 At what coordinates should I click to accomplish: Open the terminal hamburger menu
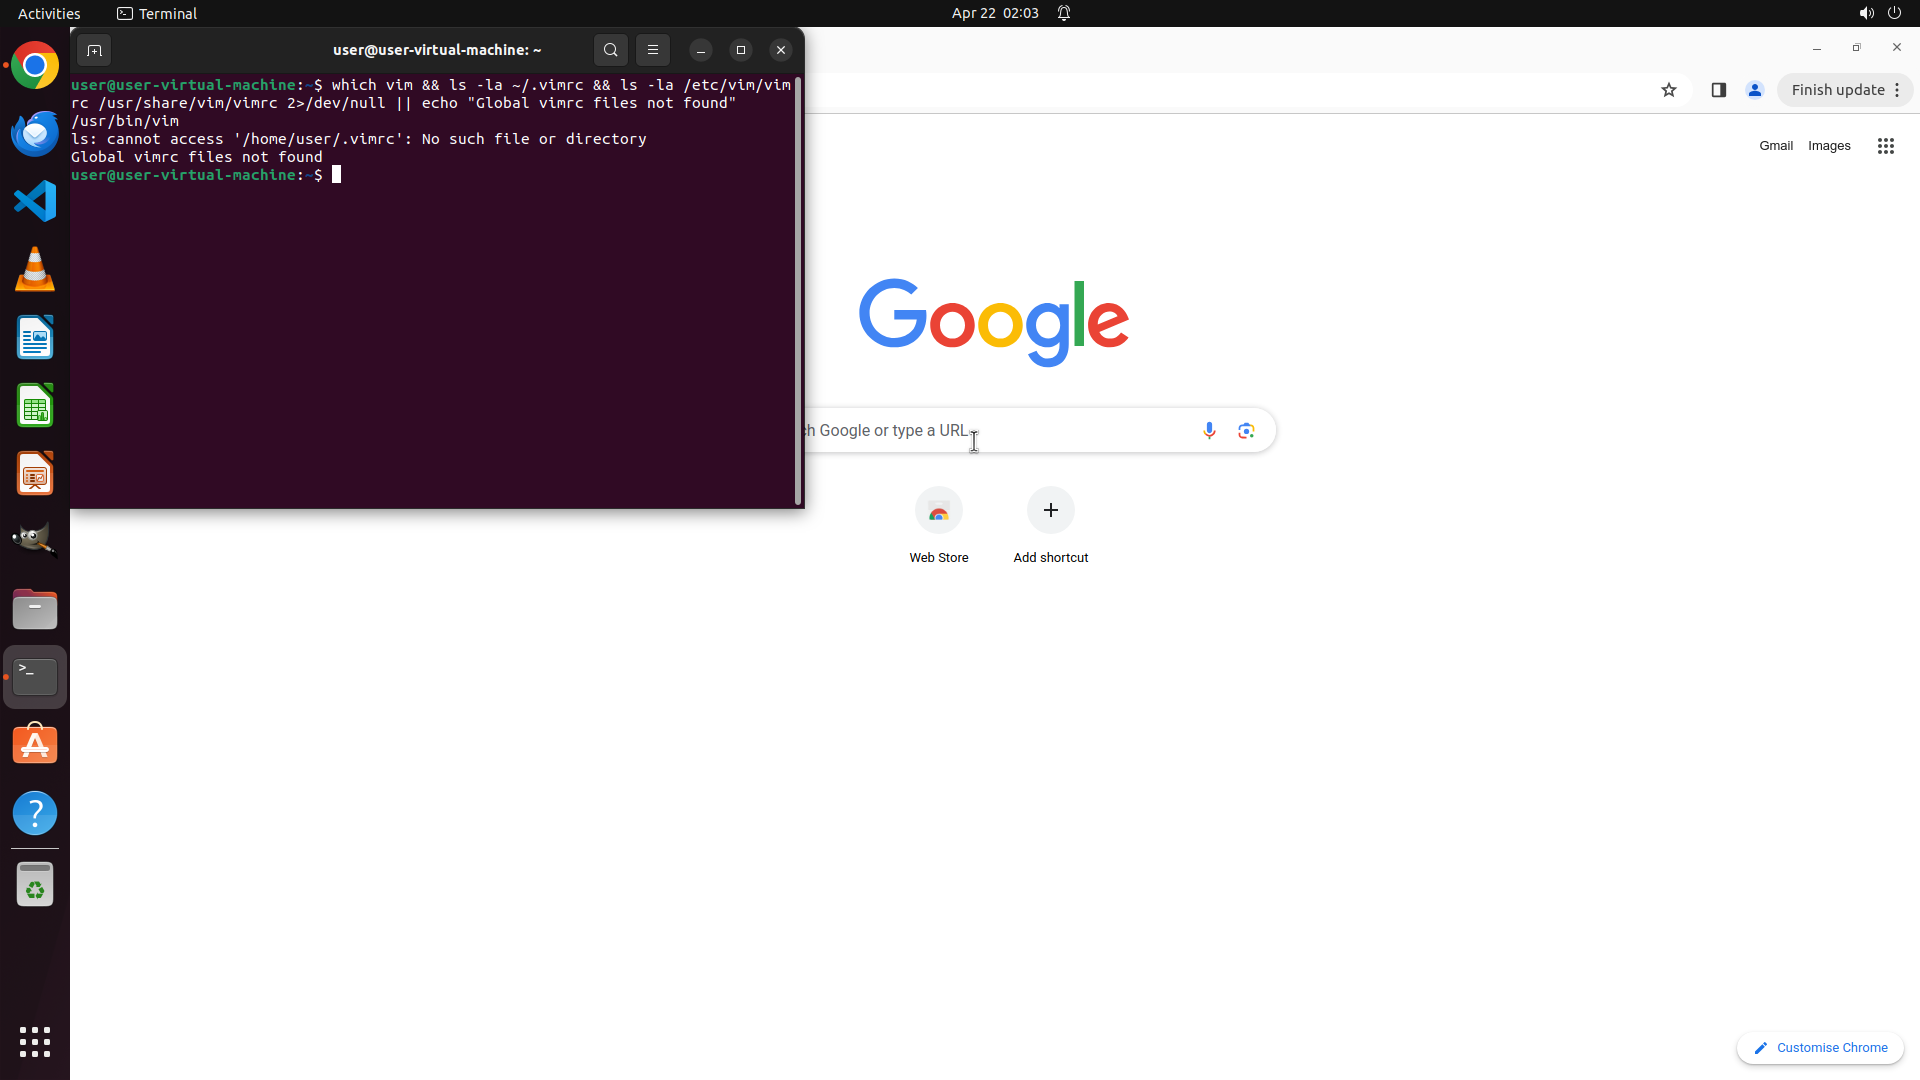coord(653,50)
